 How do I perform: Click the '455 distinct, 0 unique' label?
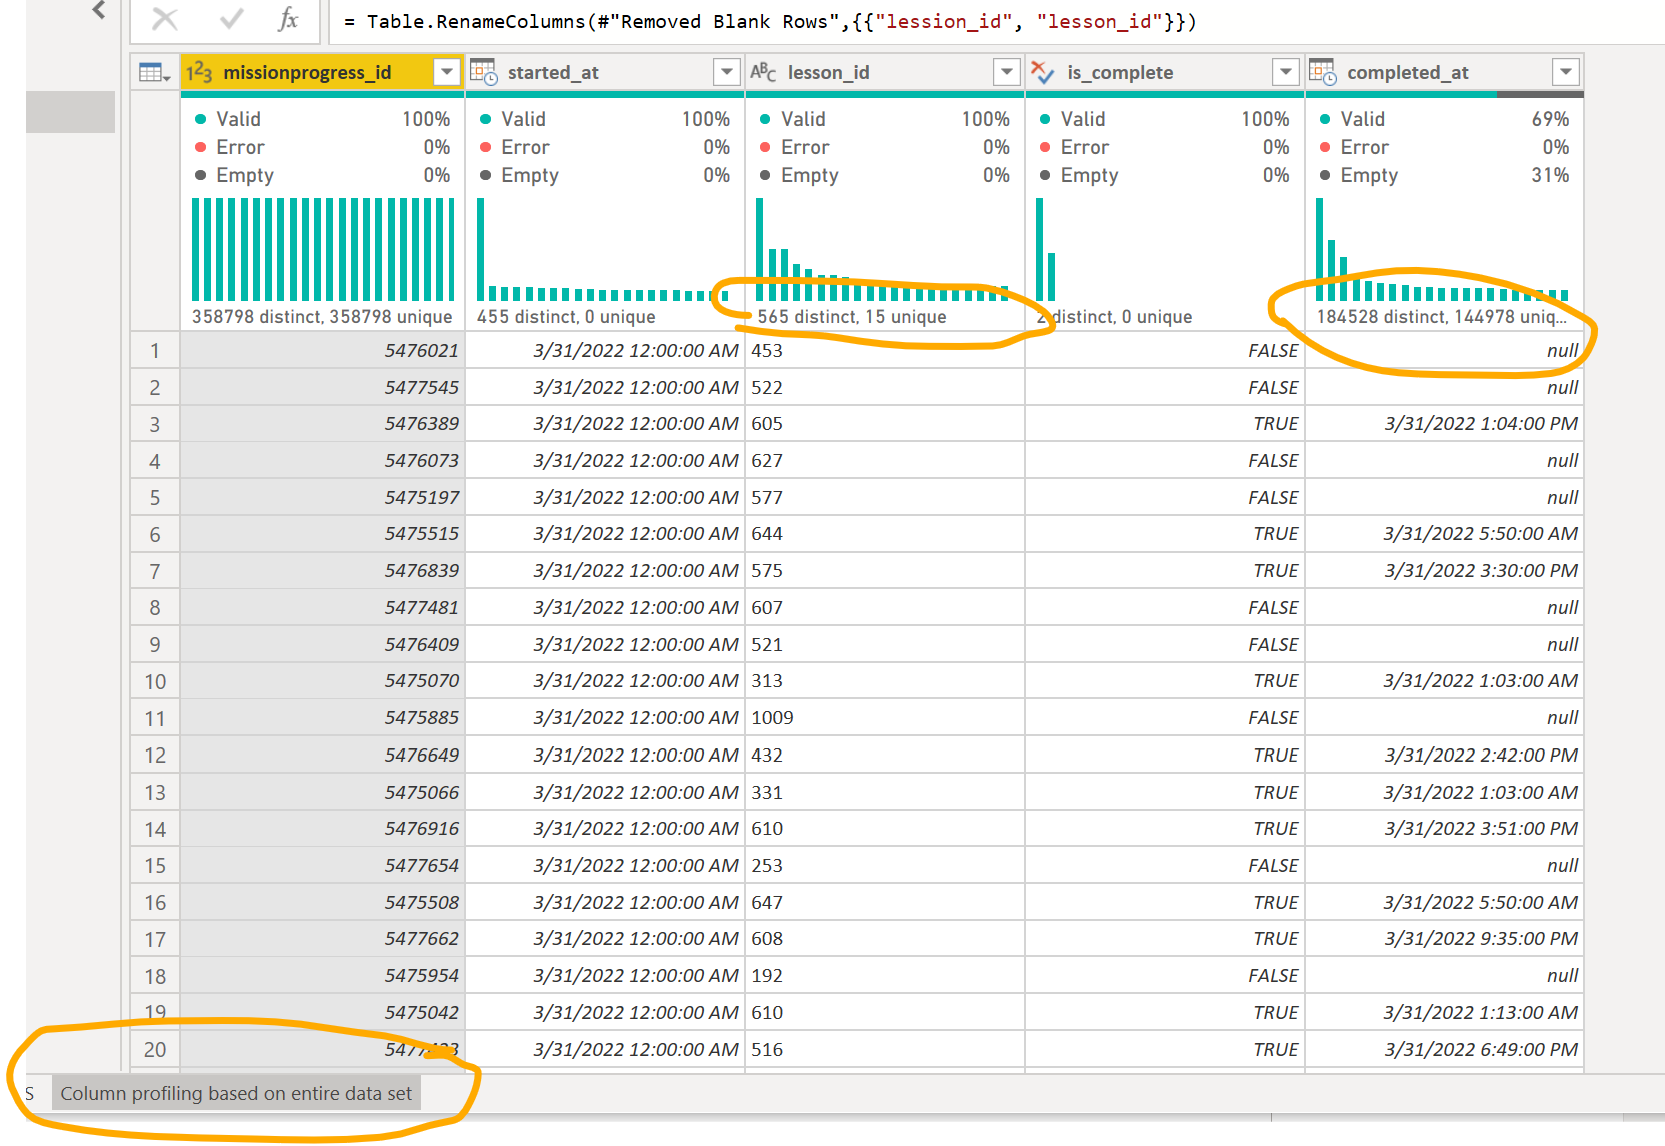coord(566,317)
